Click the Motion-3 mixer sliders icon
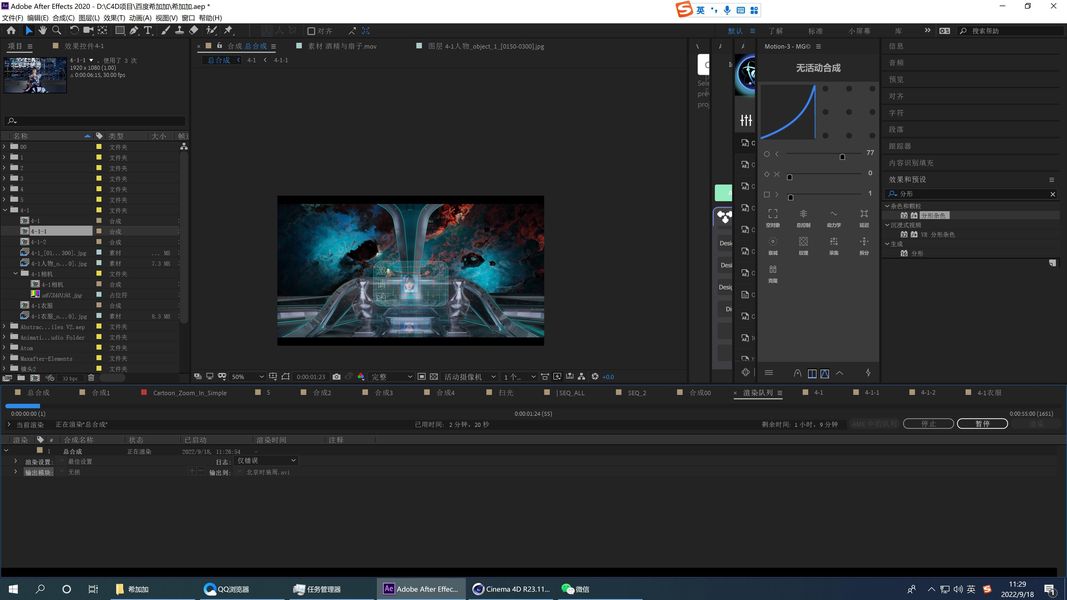The image size is (1067, 600). point(746,120)
